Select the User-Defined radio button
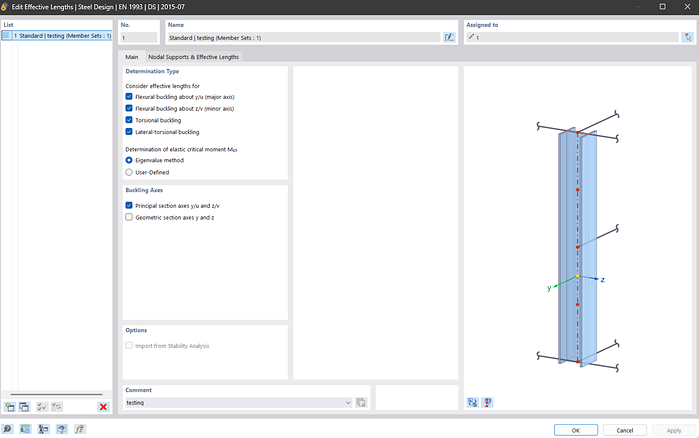Screen dimensions: 699x438 129,172
